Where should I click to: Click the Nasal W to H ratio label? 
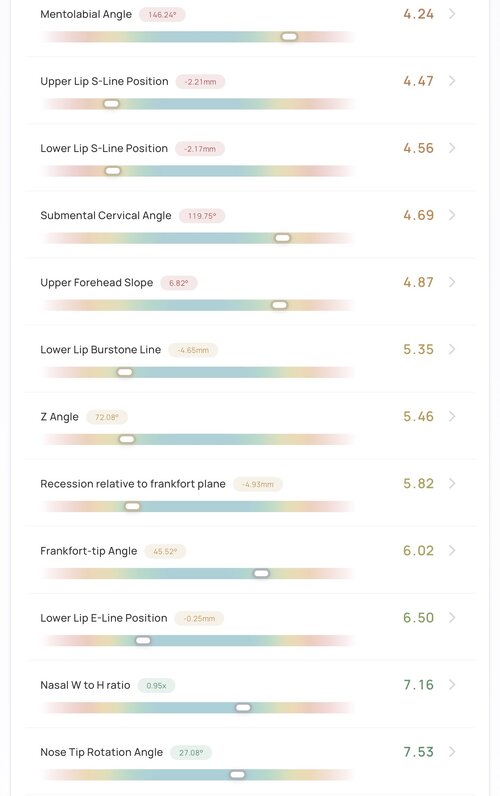pyautogui.click(x=85, y=685)
